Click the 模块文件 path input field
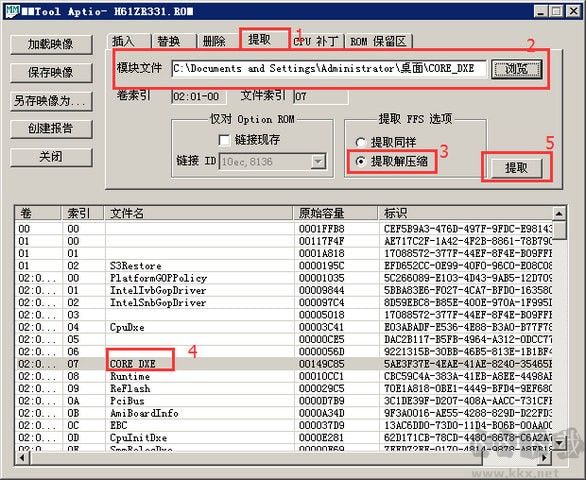 coord(329,69)
